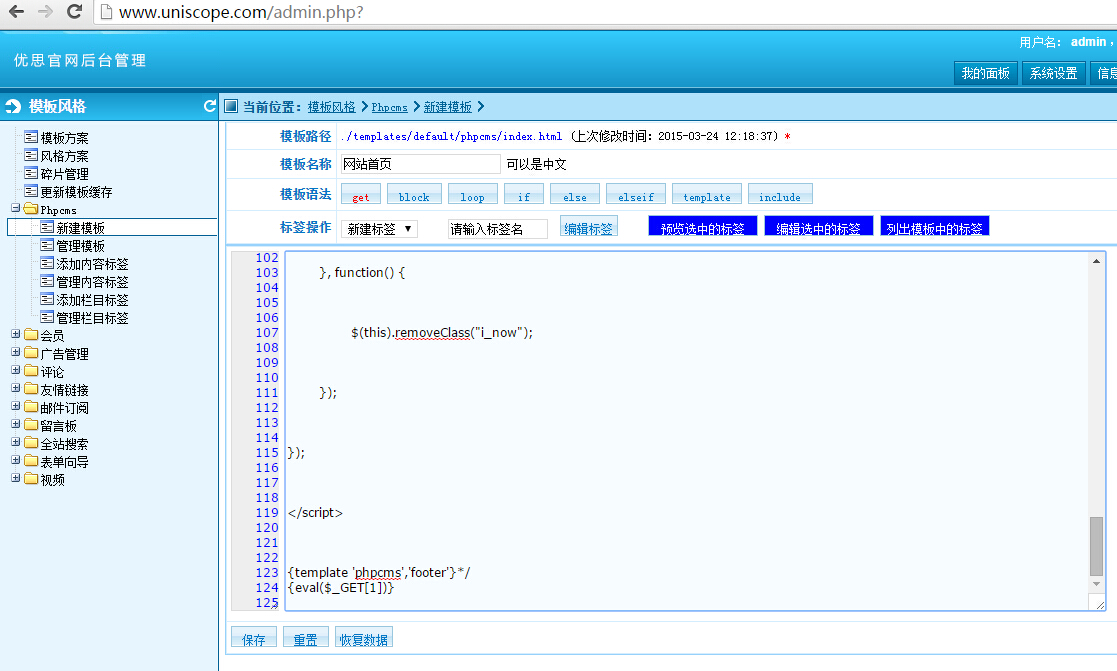Click the Phpcms open folder icon
This screenshot has width=1117, height=671.
coord(31,209)
